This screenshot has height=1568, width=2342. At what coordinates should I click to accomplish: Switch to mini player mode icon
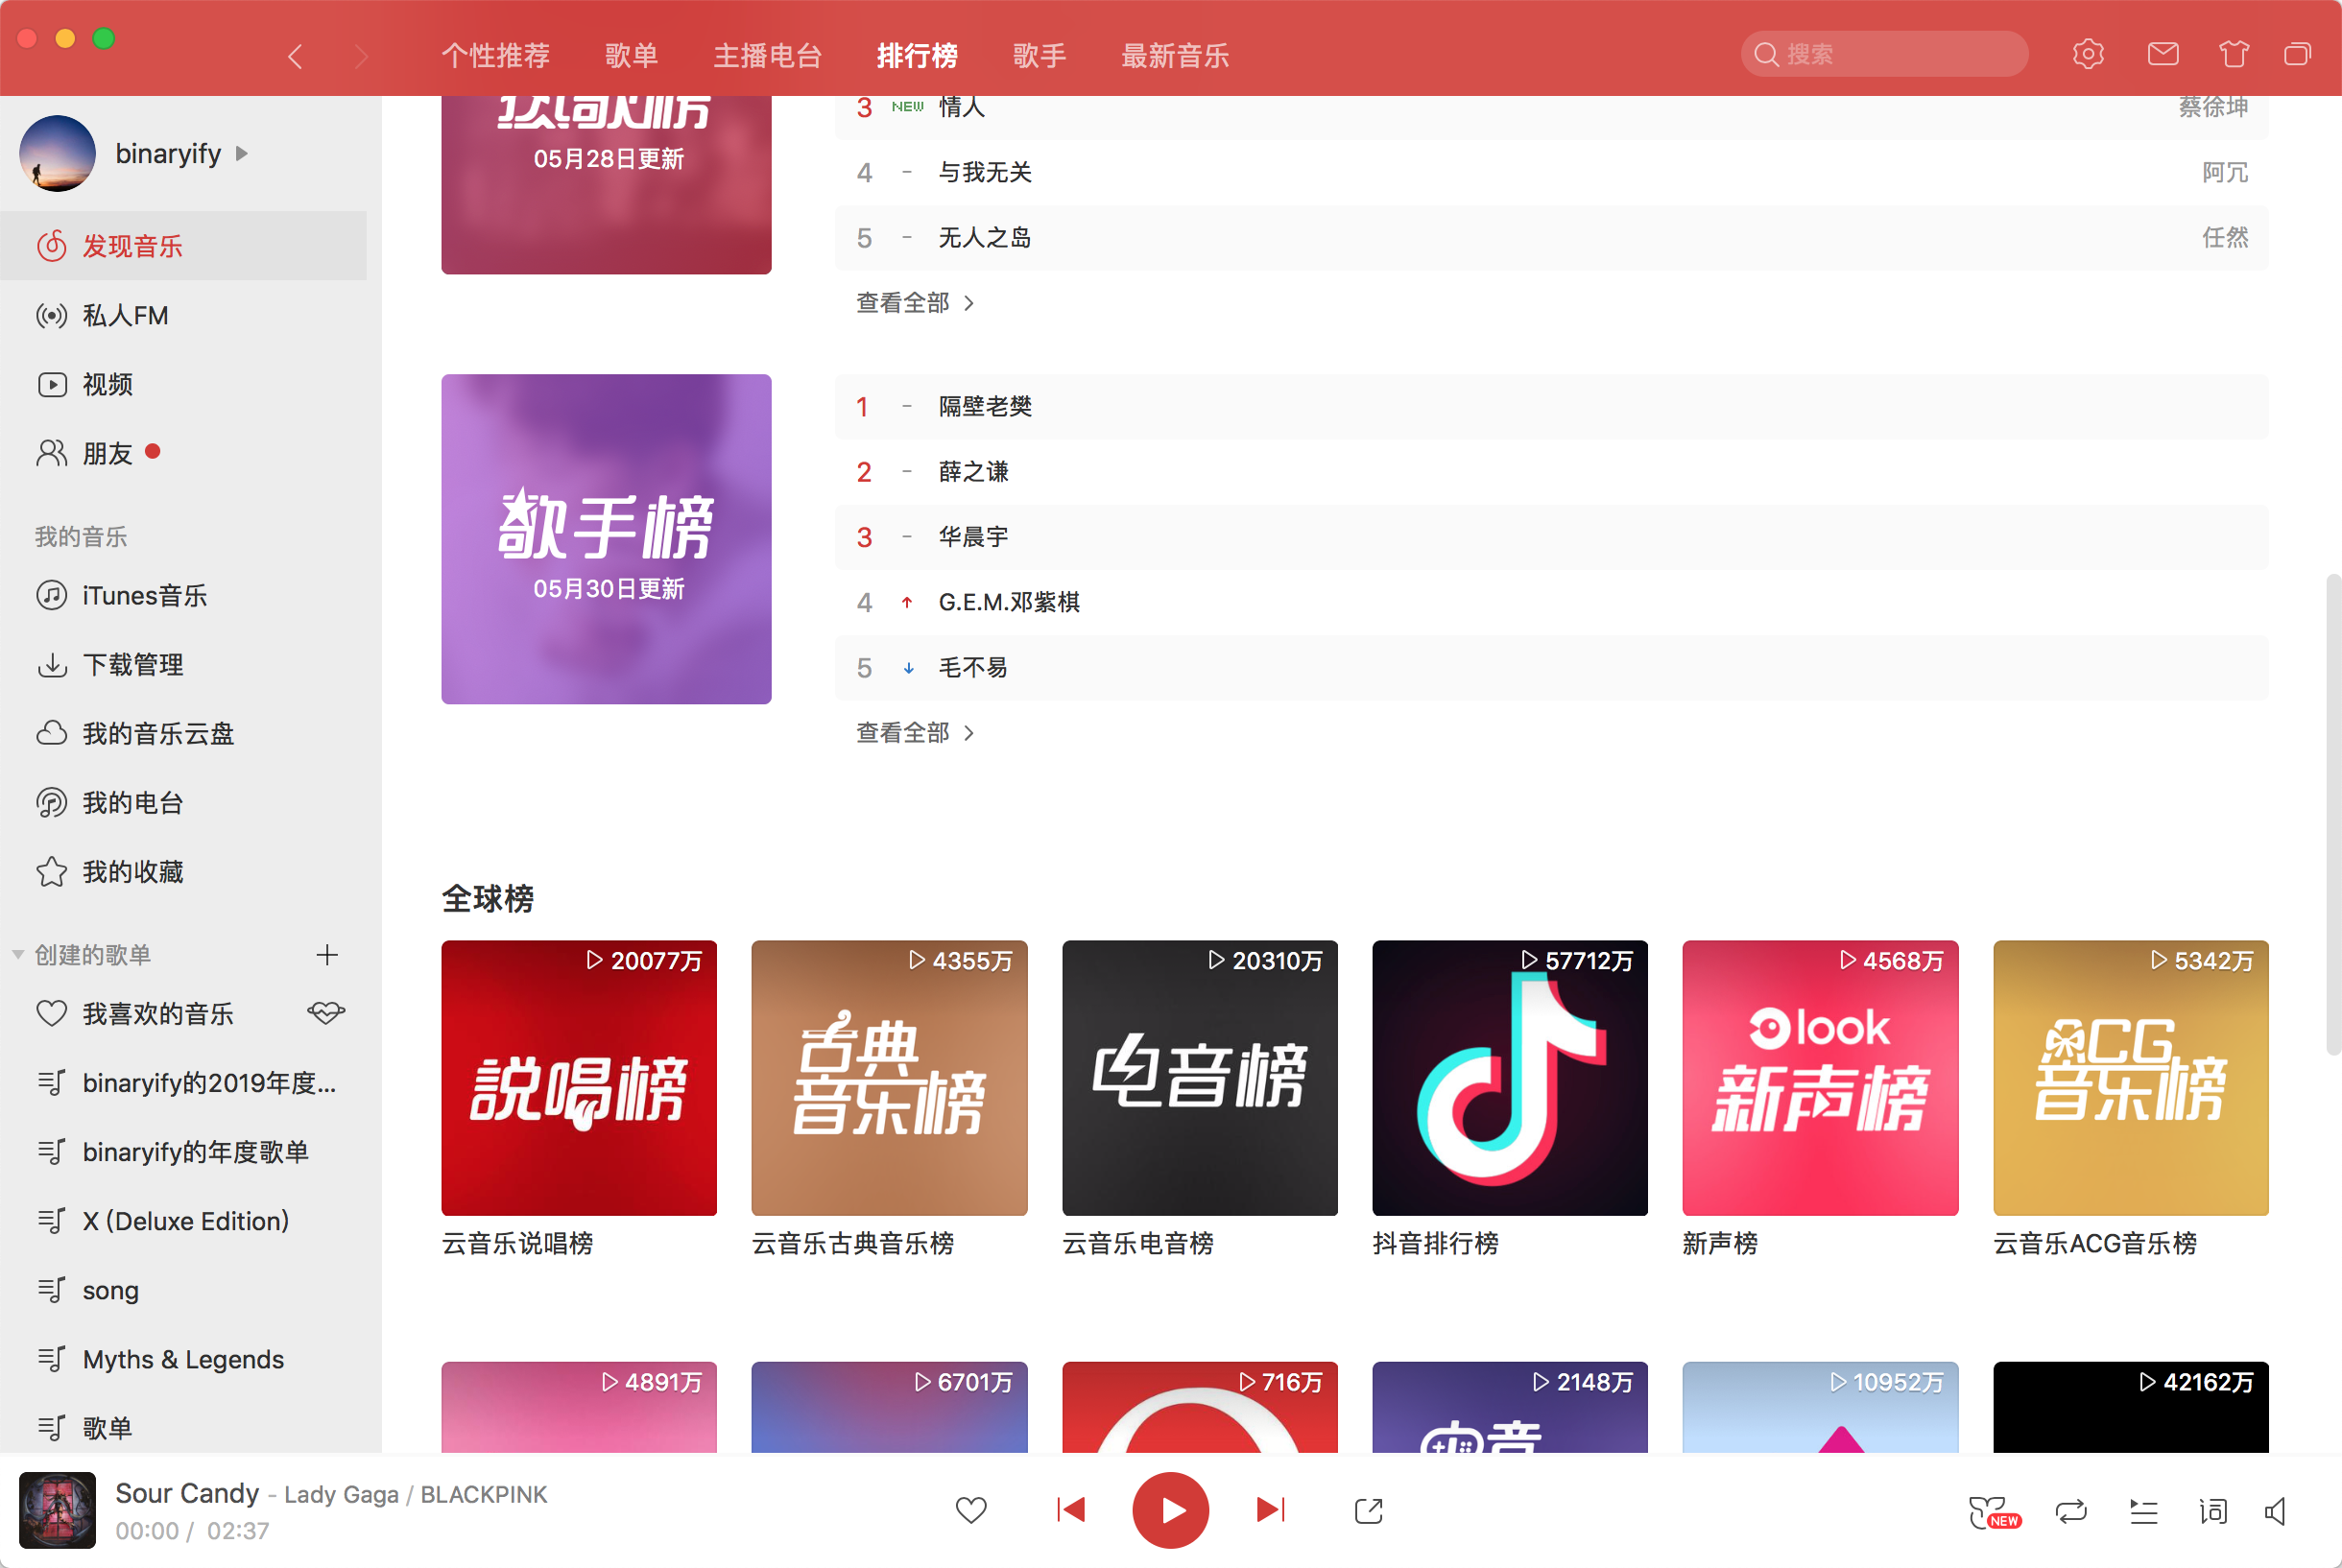[x=2296, y=54]
